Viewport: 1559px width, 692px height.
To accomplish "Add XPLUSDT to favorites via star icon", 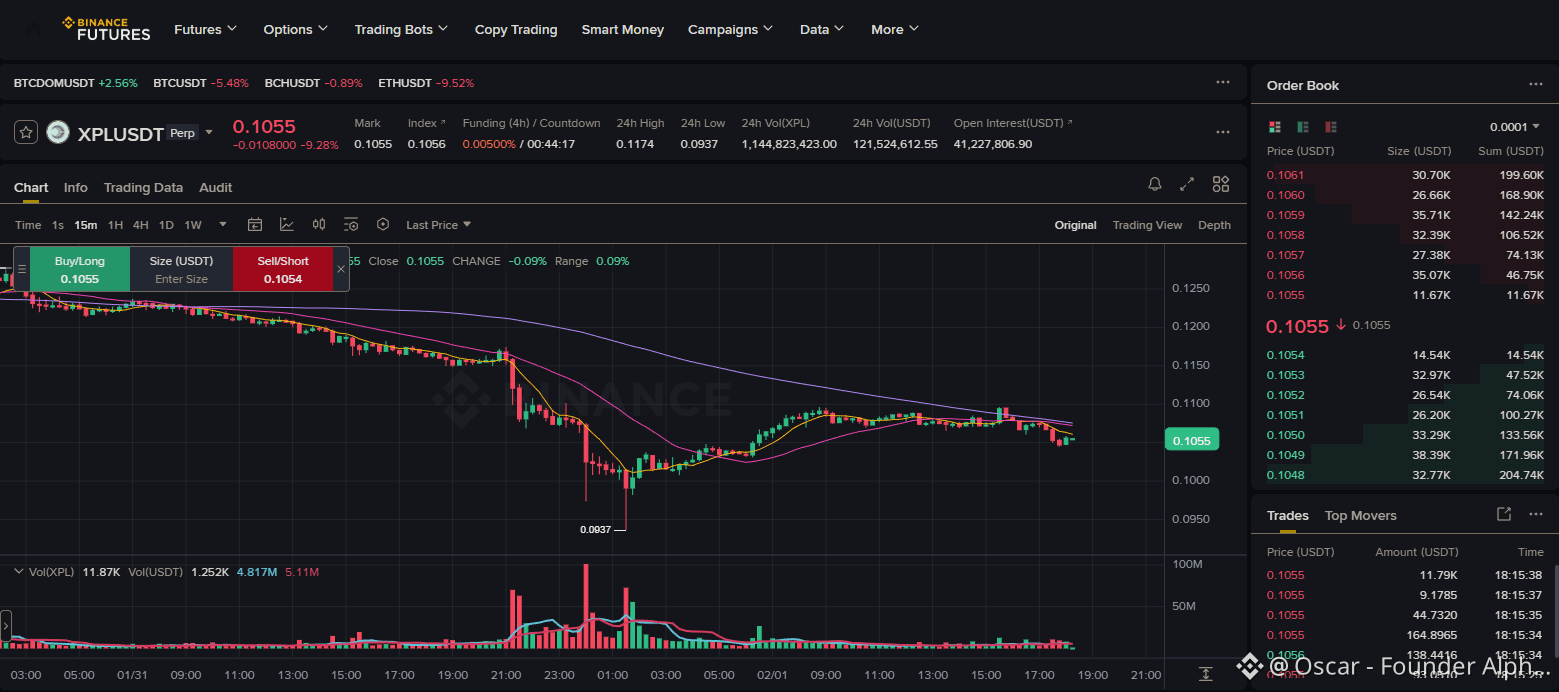I will (x=27, y=132).
